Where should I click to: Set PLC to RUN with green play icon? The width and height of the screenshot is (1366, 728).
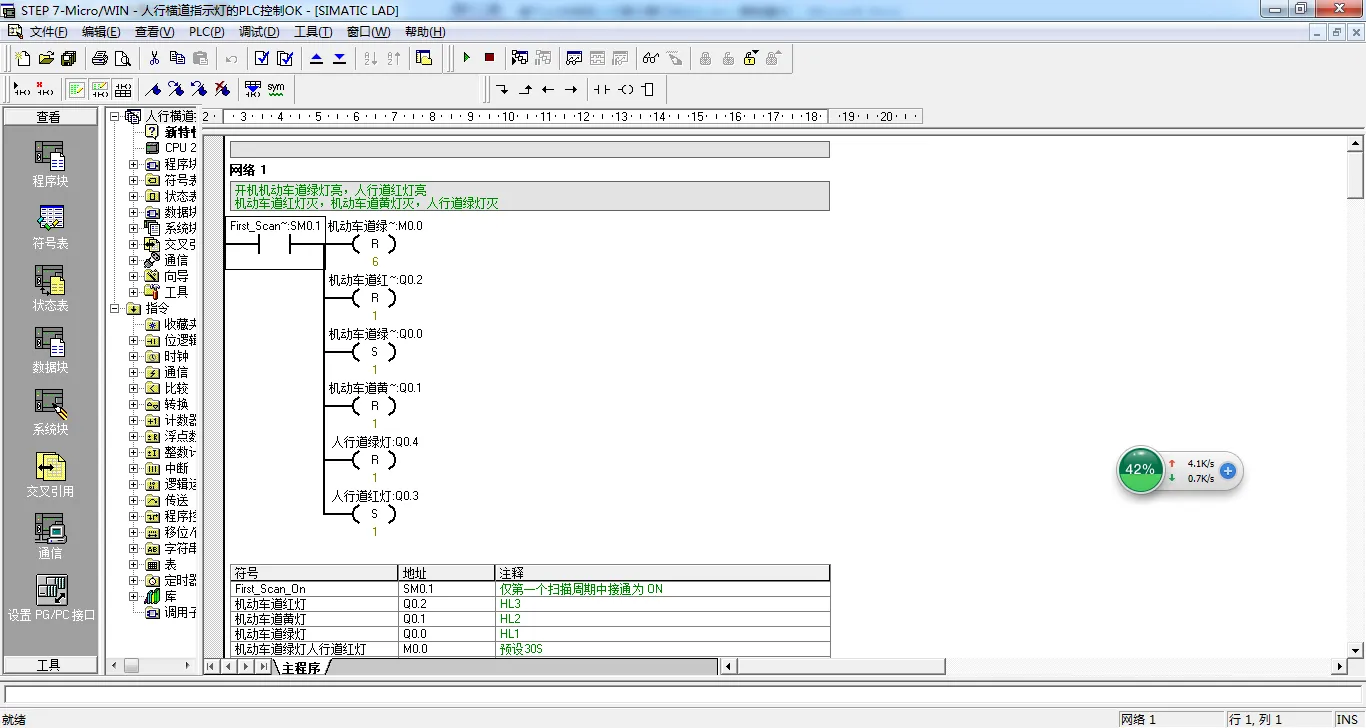466,58
